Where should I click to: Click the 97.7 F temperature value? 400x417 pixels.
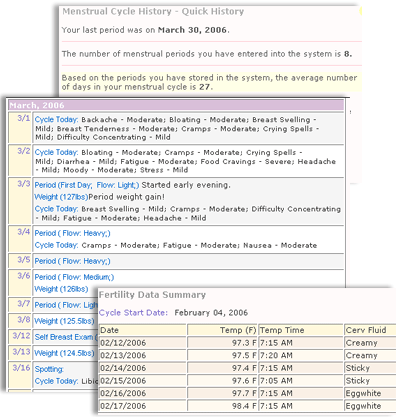tap(244, 393)
